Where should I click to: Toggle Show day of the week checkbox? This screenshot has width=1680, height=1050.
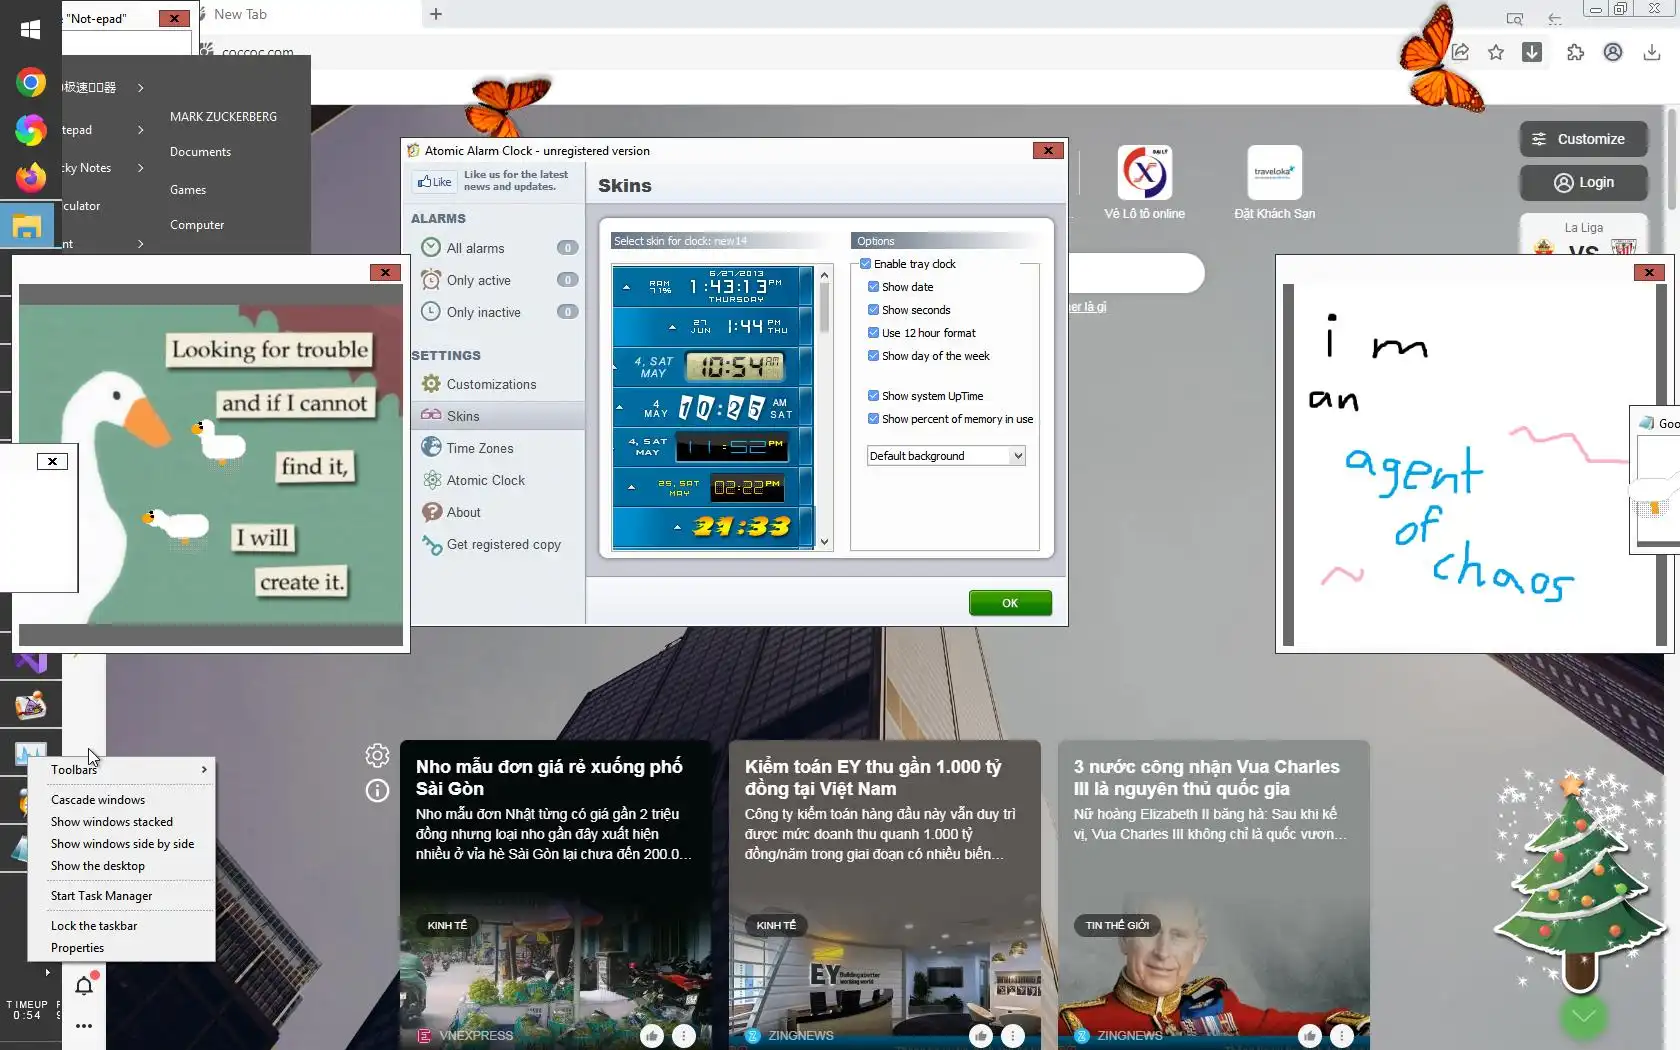pyautogui.click(x=874, y=356)
